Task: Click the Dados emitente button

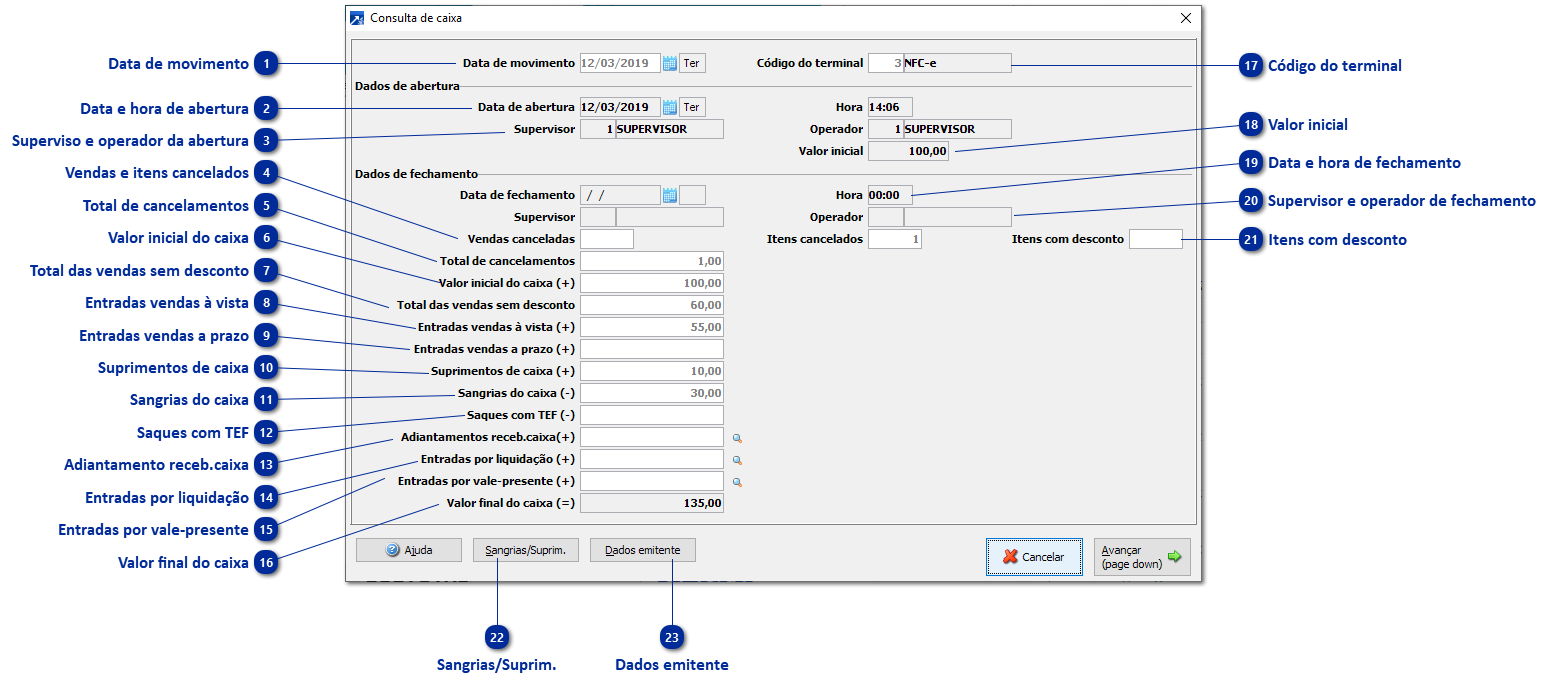Action: pos(642,550)
